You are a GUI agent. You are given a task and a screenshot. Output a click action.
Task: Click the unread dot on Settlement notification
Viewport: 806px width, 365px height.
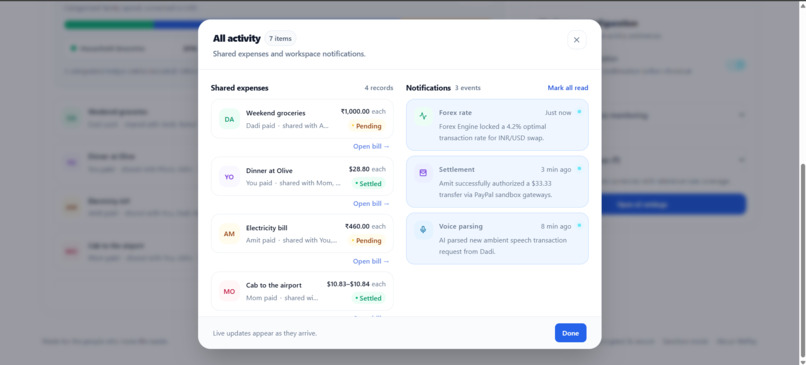(579, 169)
